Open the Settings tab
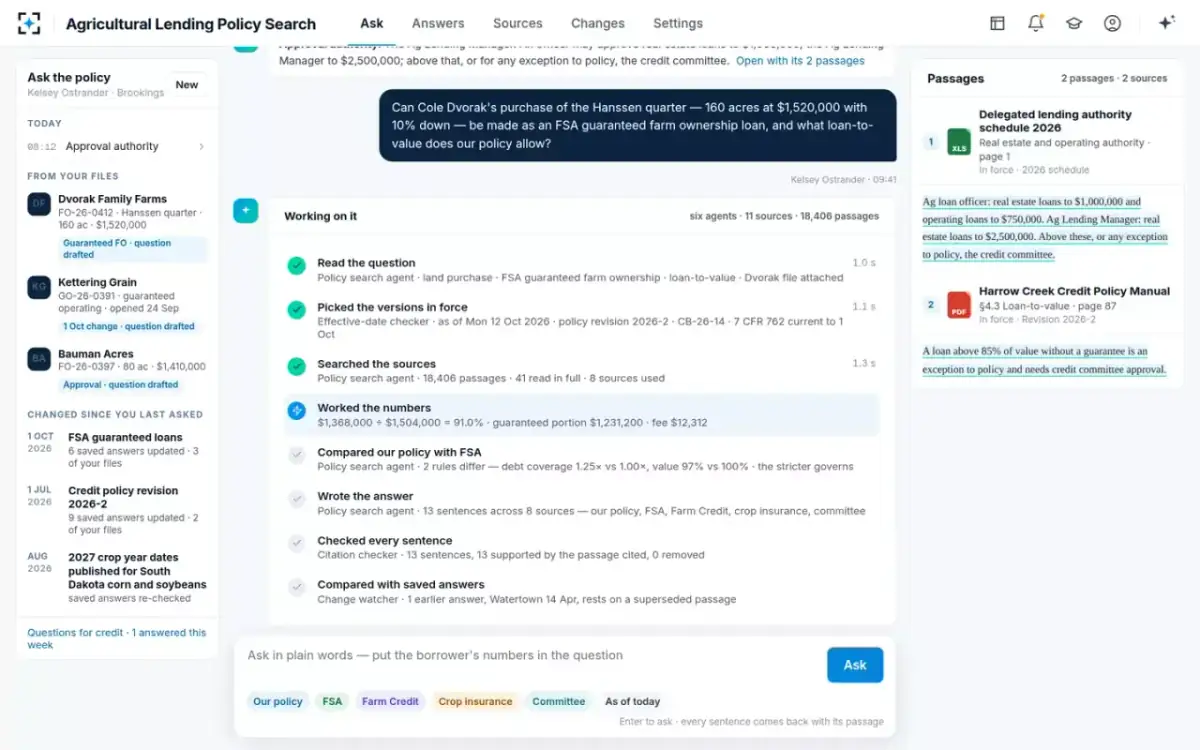This screenshot has width=1200, height=750. [x=678, y=23]
